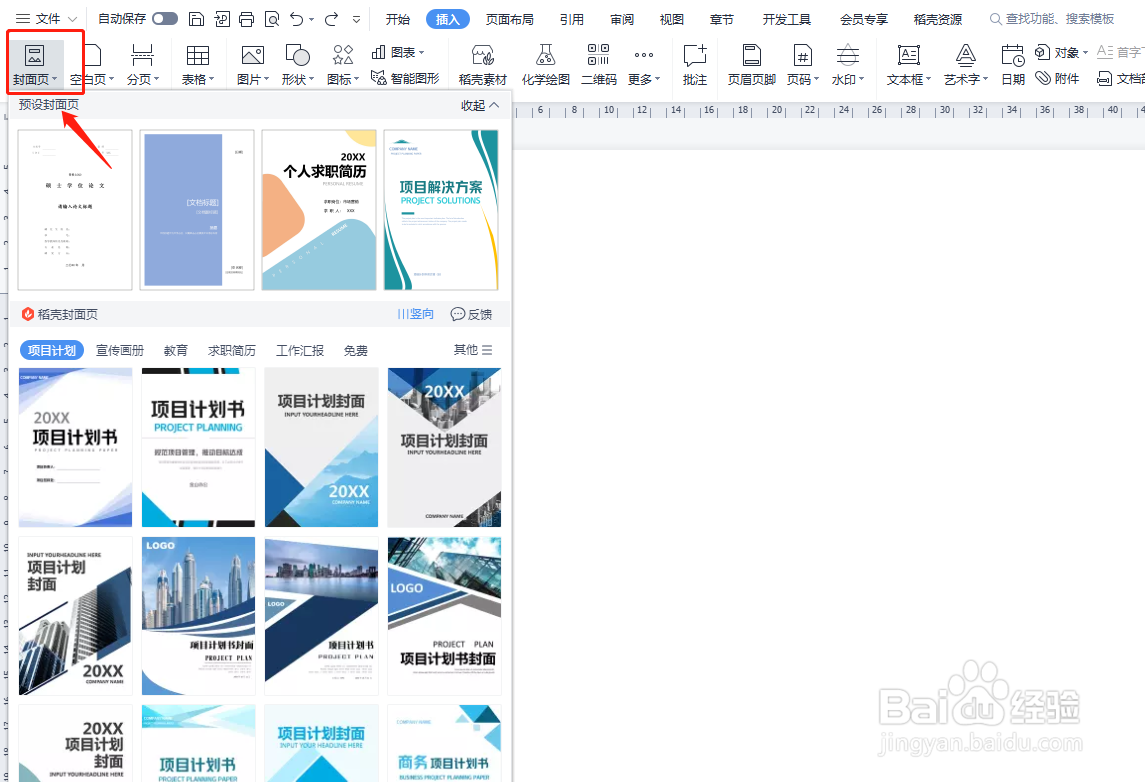The height and width of the screenshot is (782, 1145).
Task: Switch to the 视图 tab
Action: [672, 19]
